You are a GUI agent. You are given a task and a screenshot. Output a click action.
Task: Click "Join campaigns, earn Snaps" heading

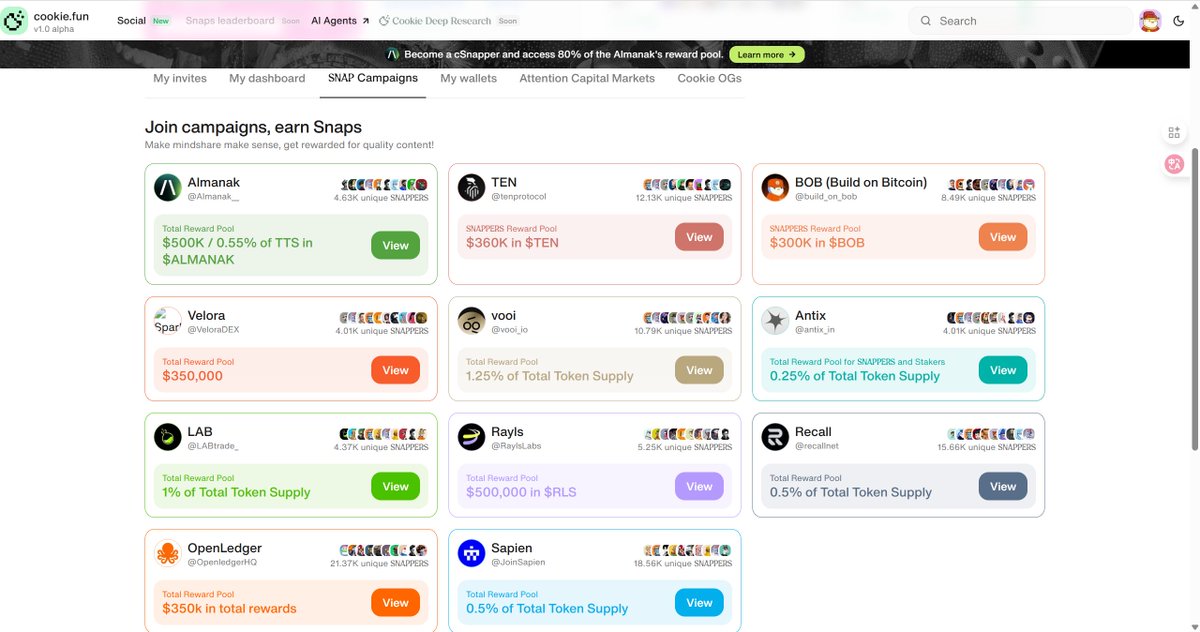click(x=253, y=127)
